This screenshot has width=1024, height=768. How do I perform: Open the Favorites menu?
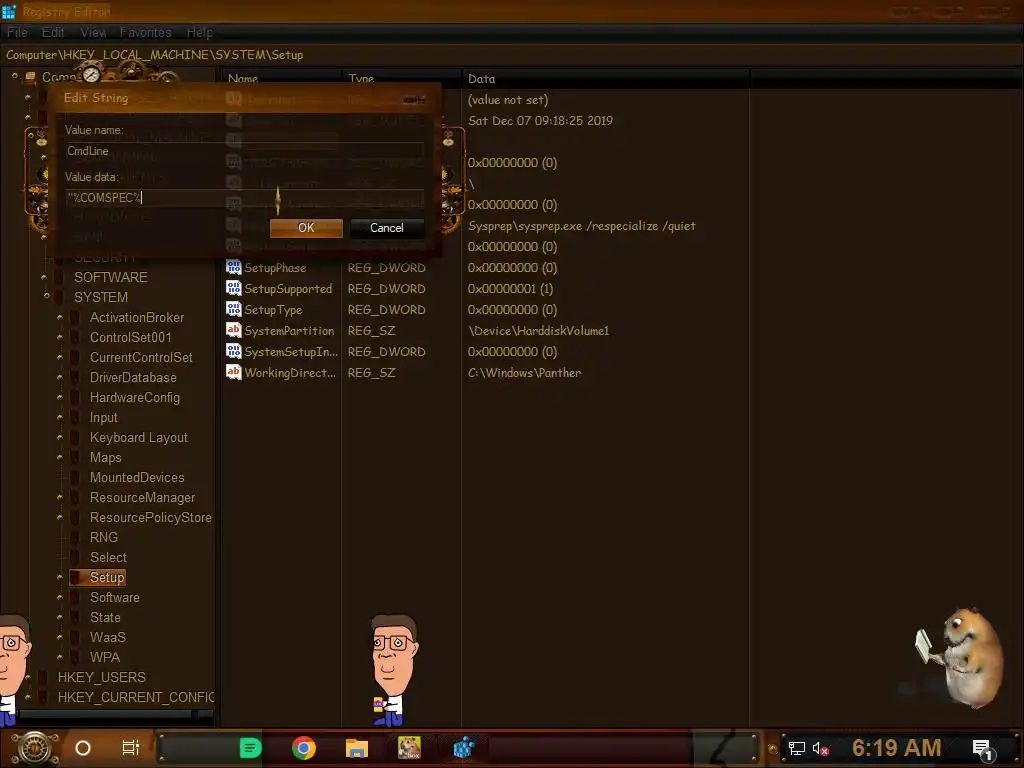click(x=145, y=33)
